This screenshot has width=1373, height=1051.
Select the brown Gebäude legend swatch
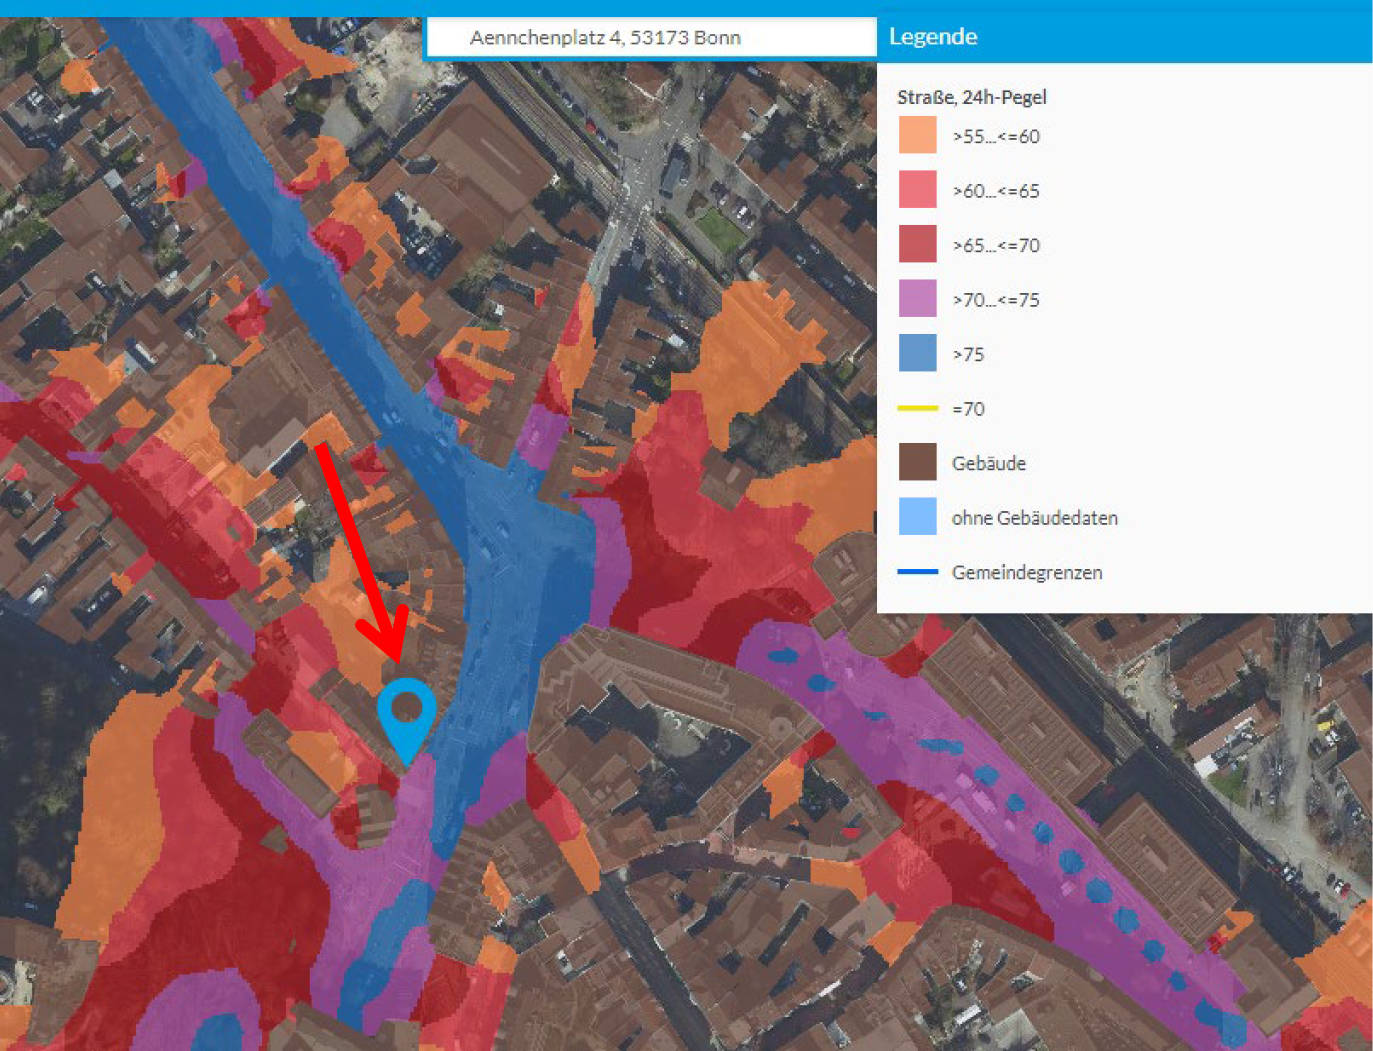[x=917, y=463]
